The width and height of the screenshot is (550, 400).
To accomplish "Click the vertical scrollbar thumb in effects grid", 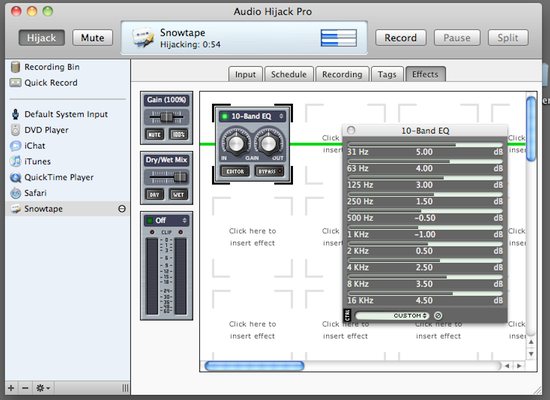I will click(x=531, y=129).
